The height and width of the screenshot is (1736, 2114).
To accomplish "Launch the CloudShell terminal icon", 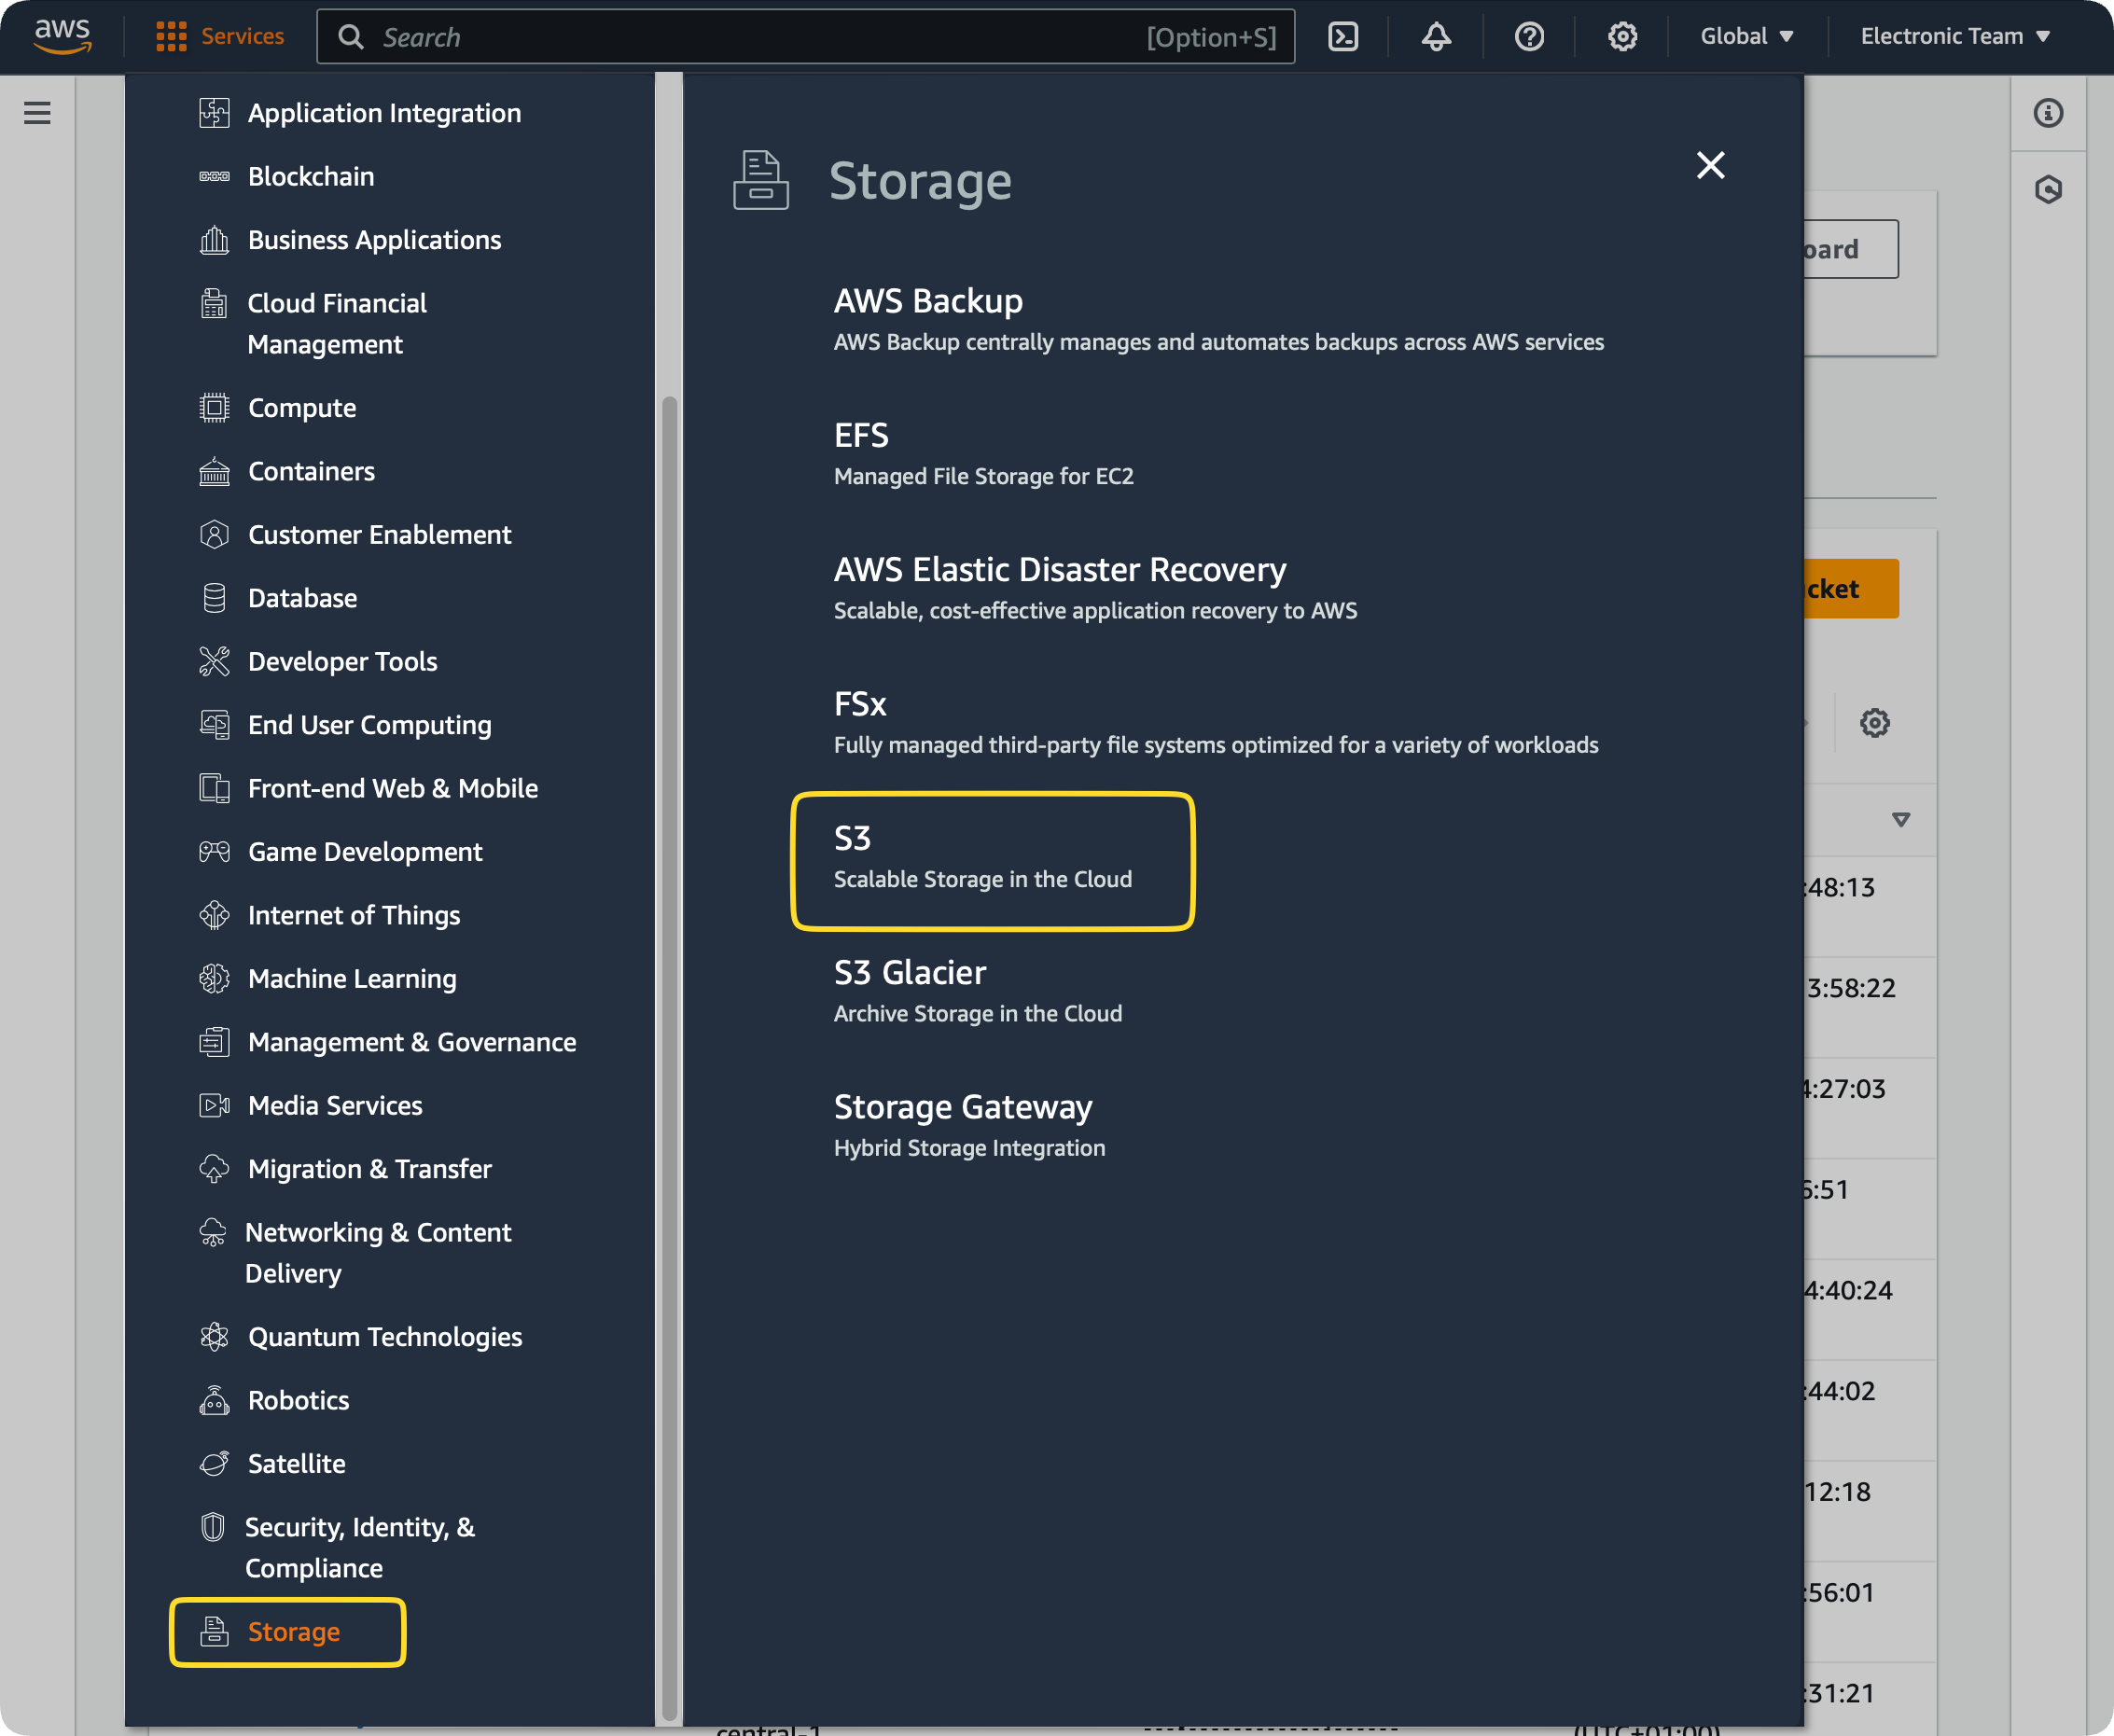I will [1344, 36].
